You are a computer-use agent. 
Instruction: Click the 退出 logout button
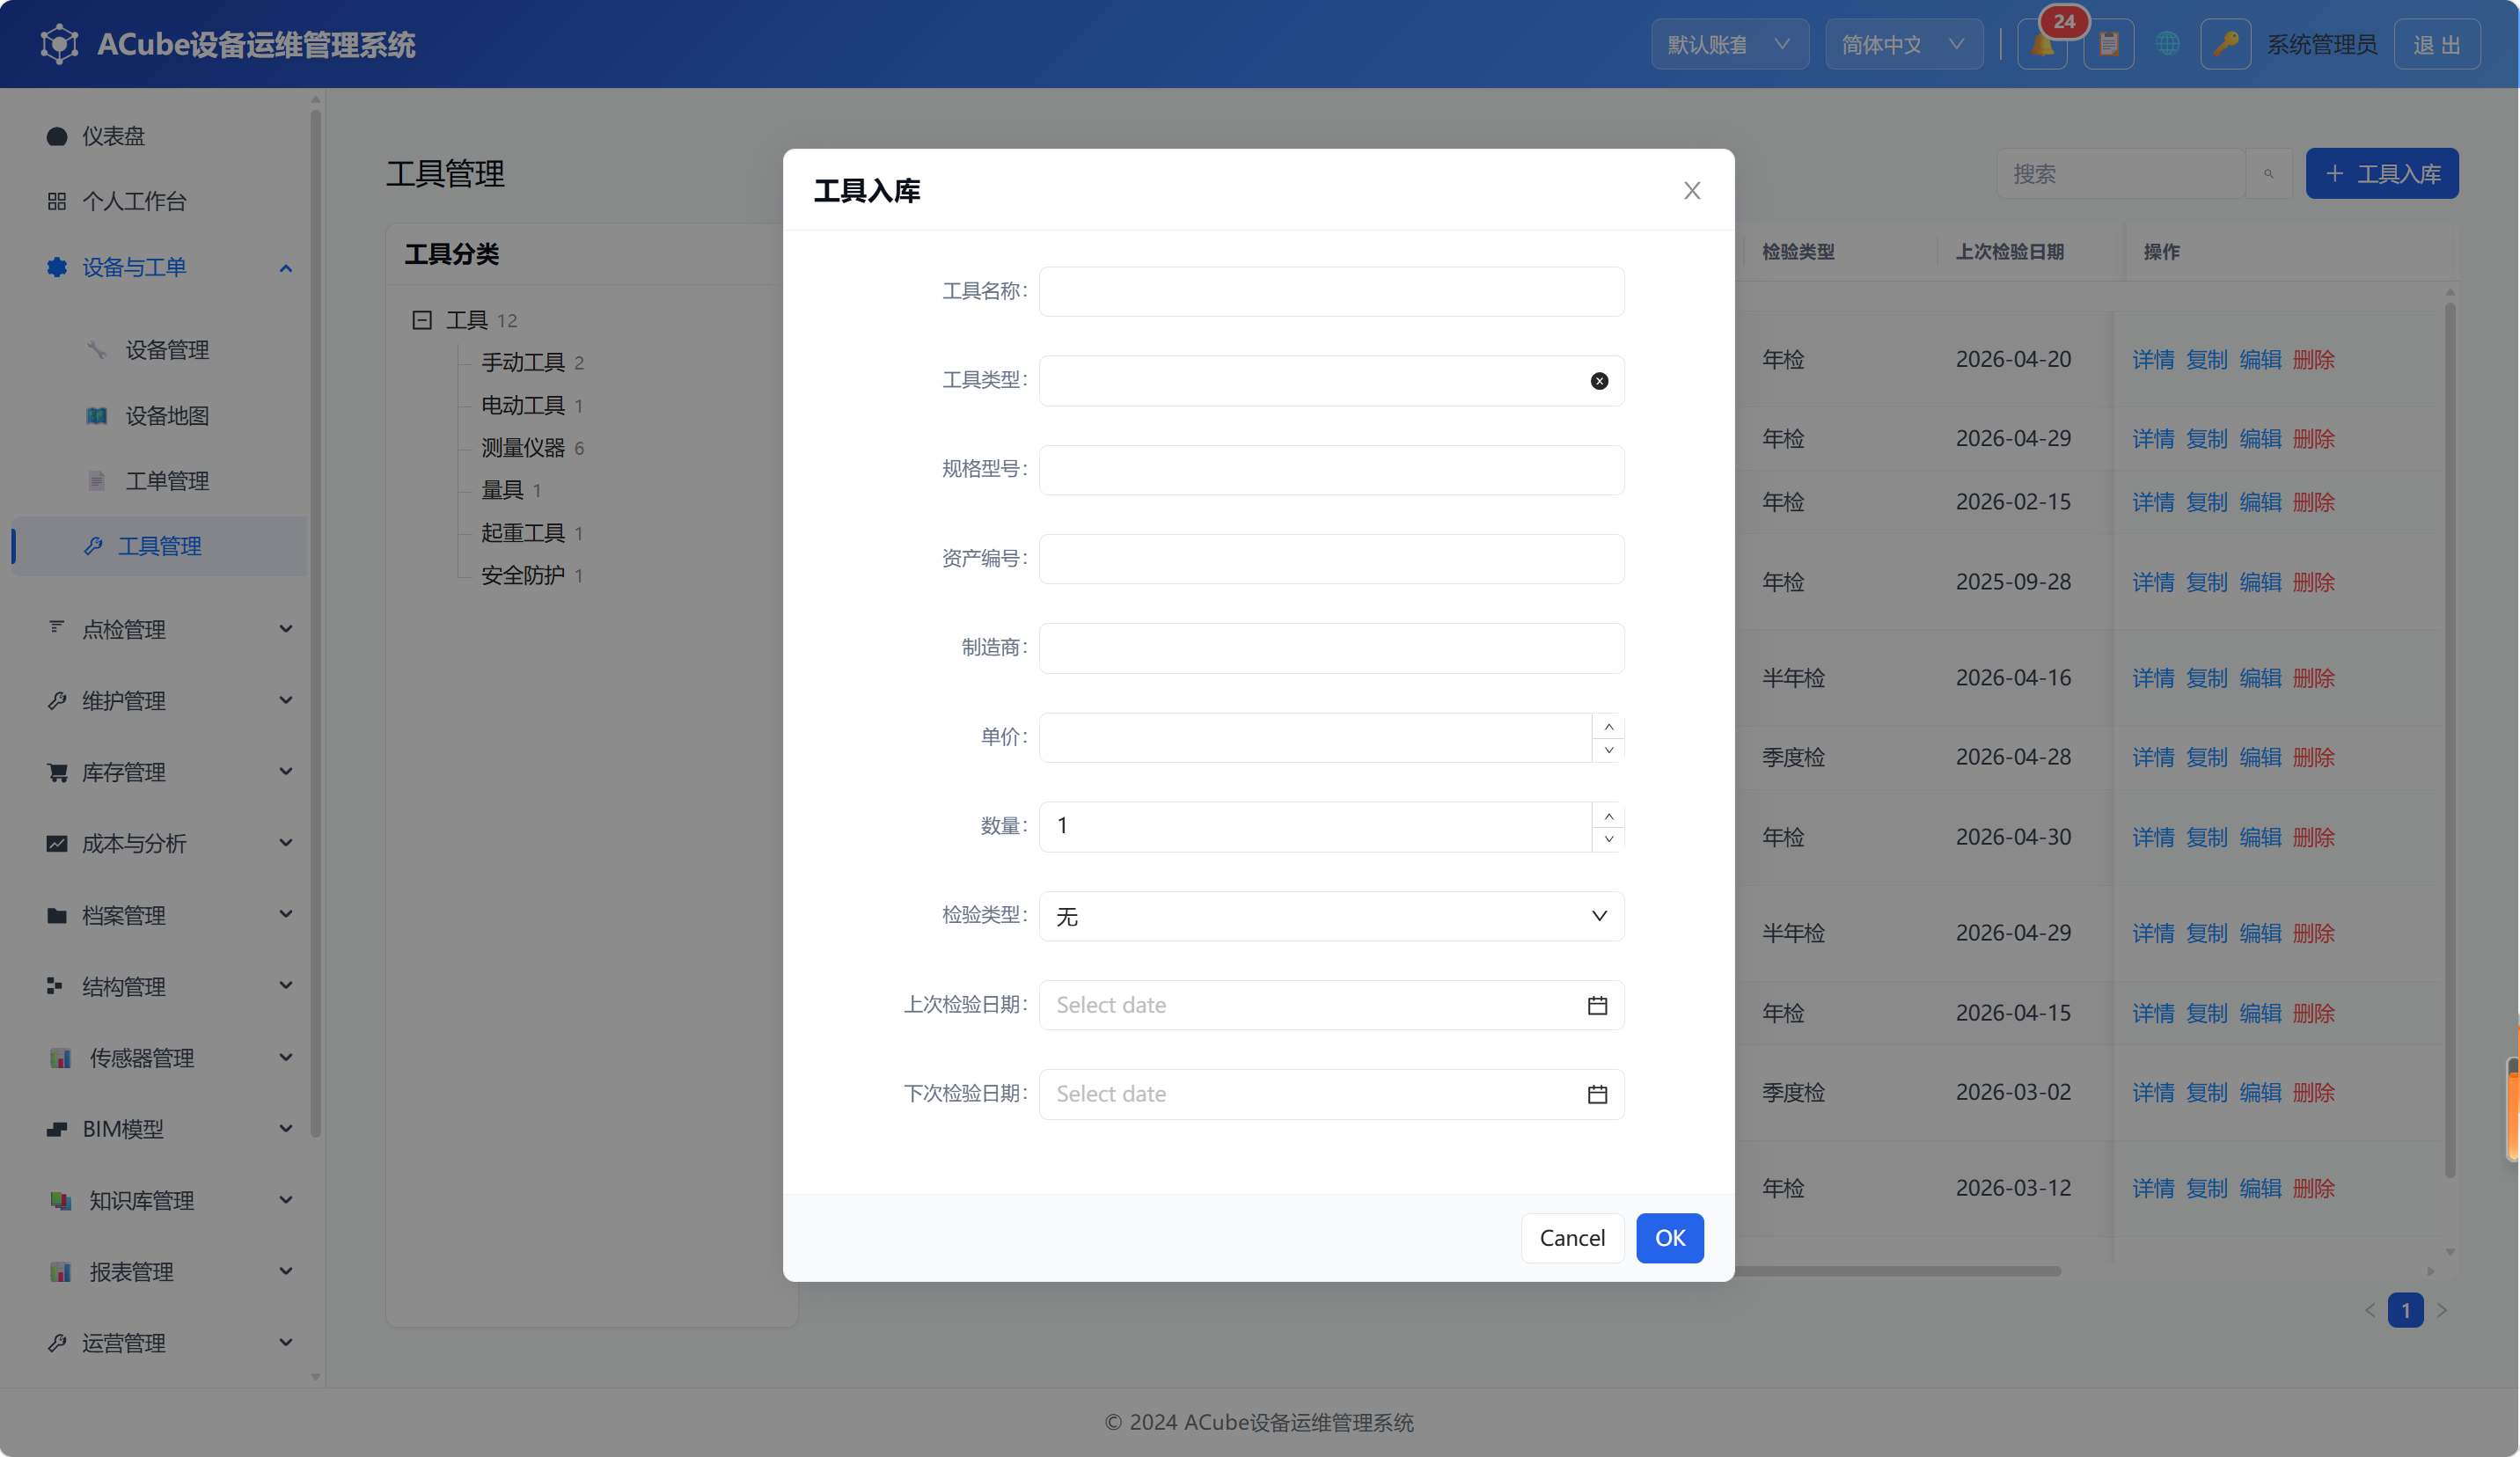pos(2436,44)
